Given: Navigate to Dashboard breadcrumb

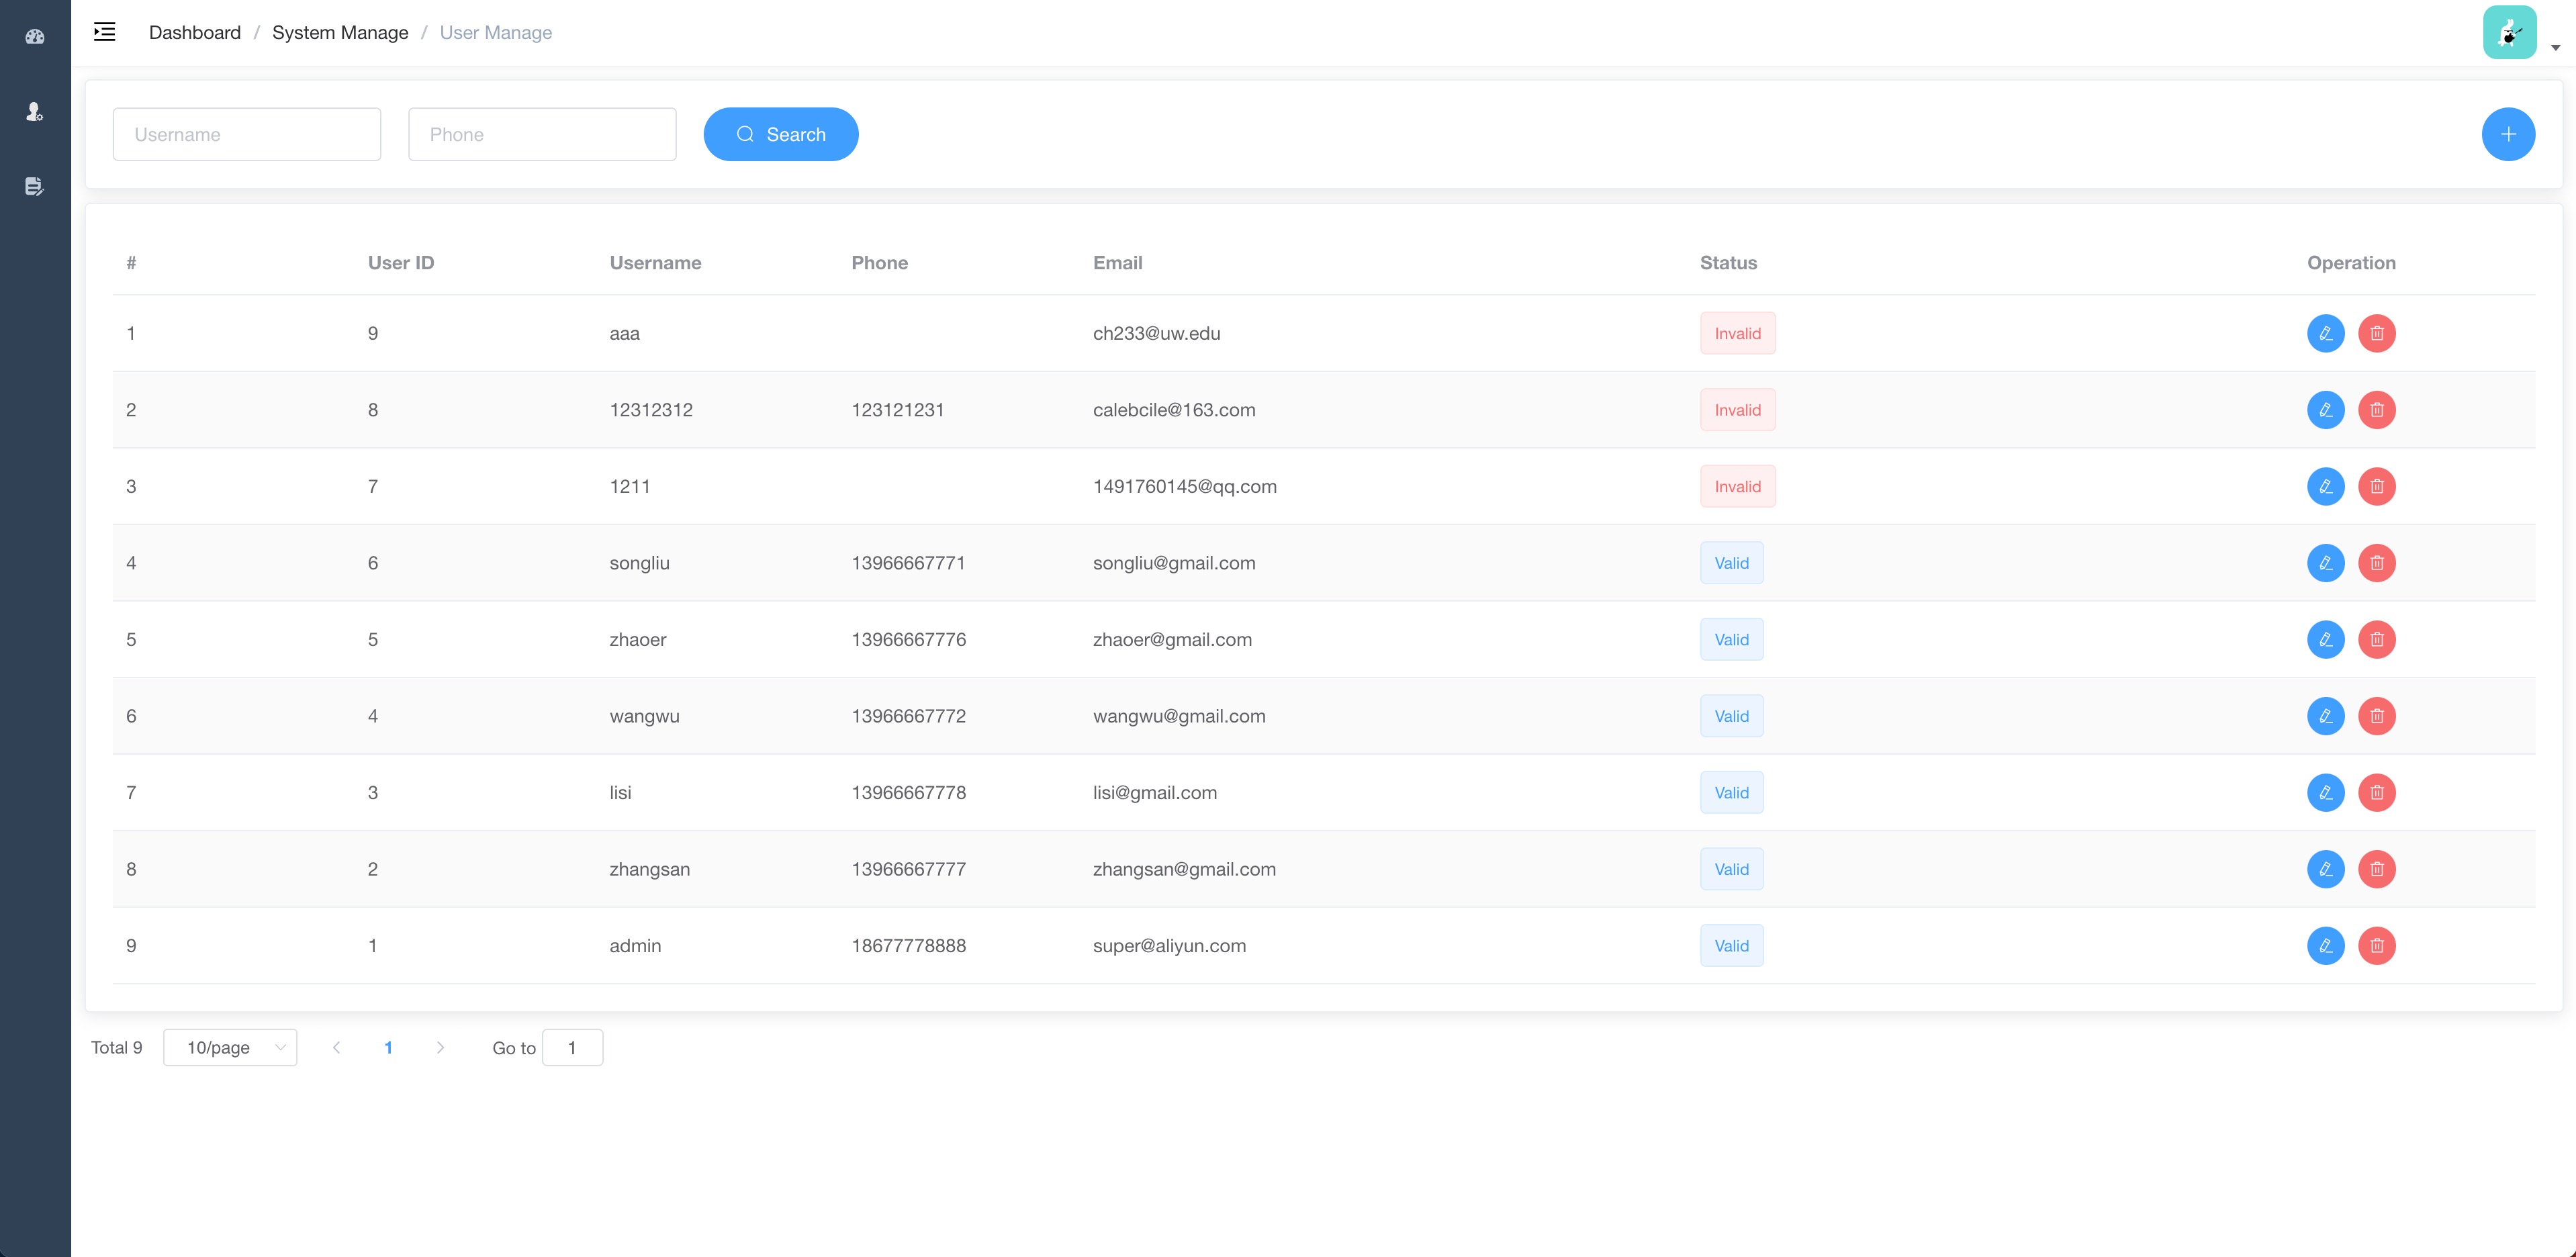Looking at the screenshot, I should point(195,32).
